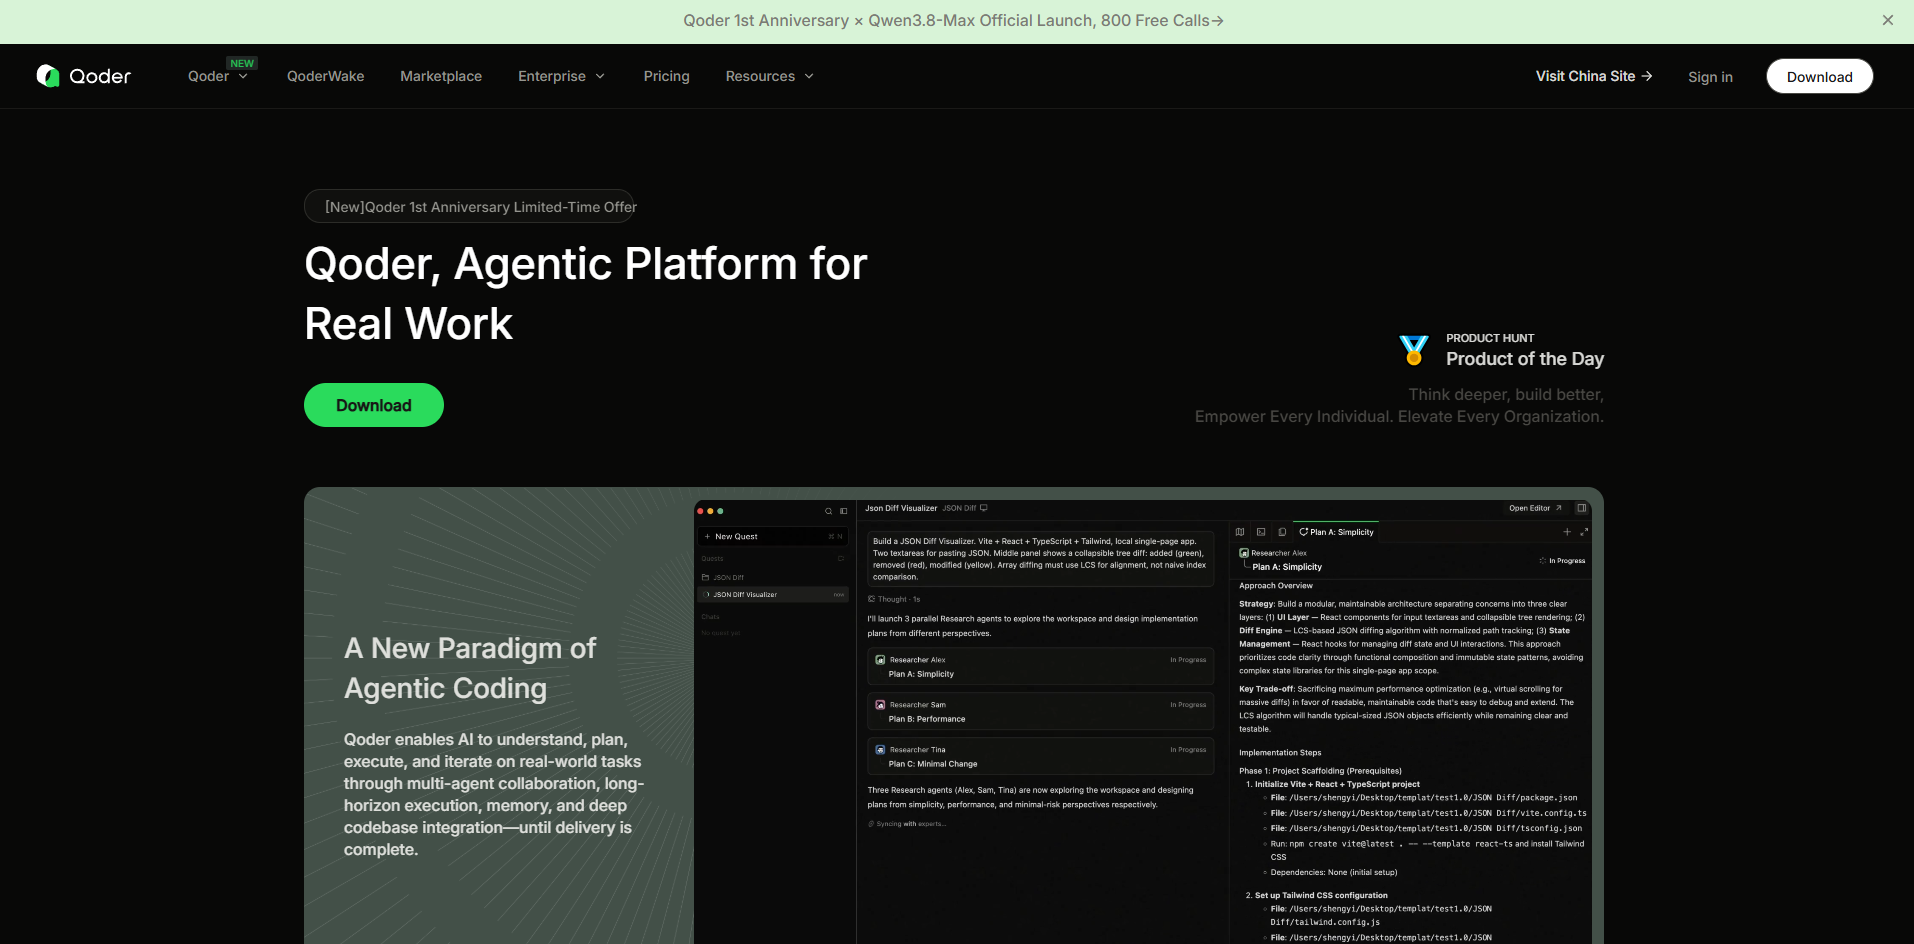Click the "A New Paradigm of Agentic Coding" heading
This screenshot has height=944, width=1914.
pos(470,668)
